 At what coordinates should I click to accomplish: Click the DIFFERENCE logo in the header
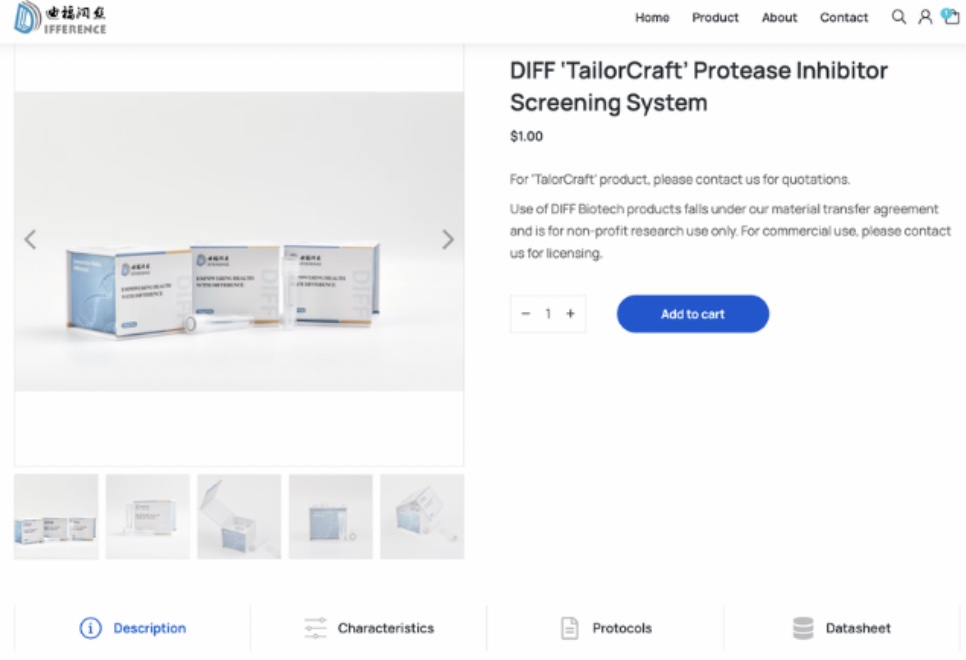[x=60, y=18]
